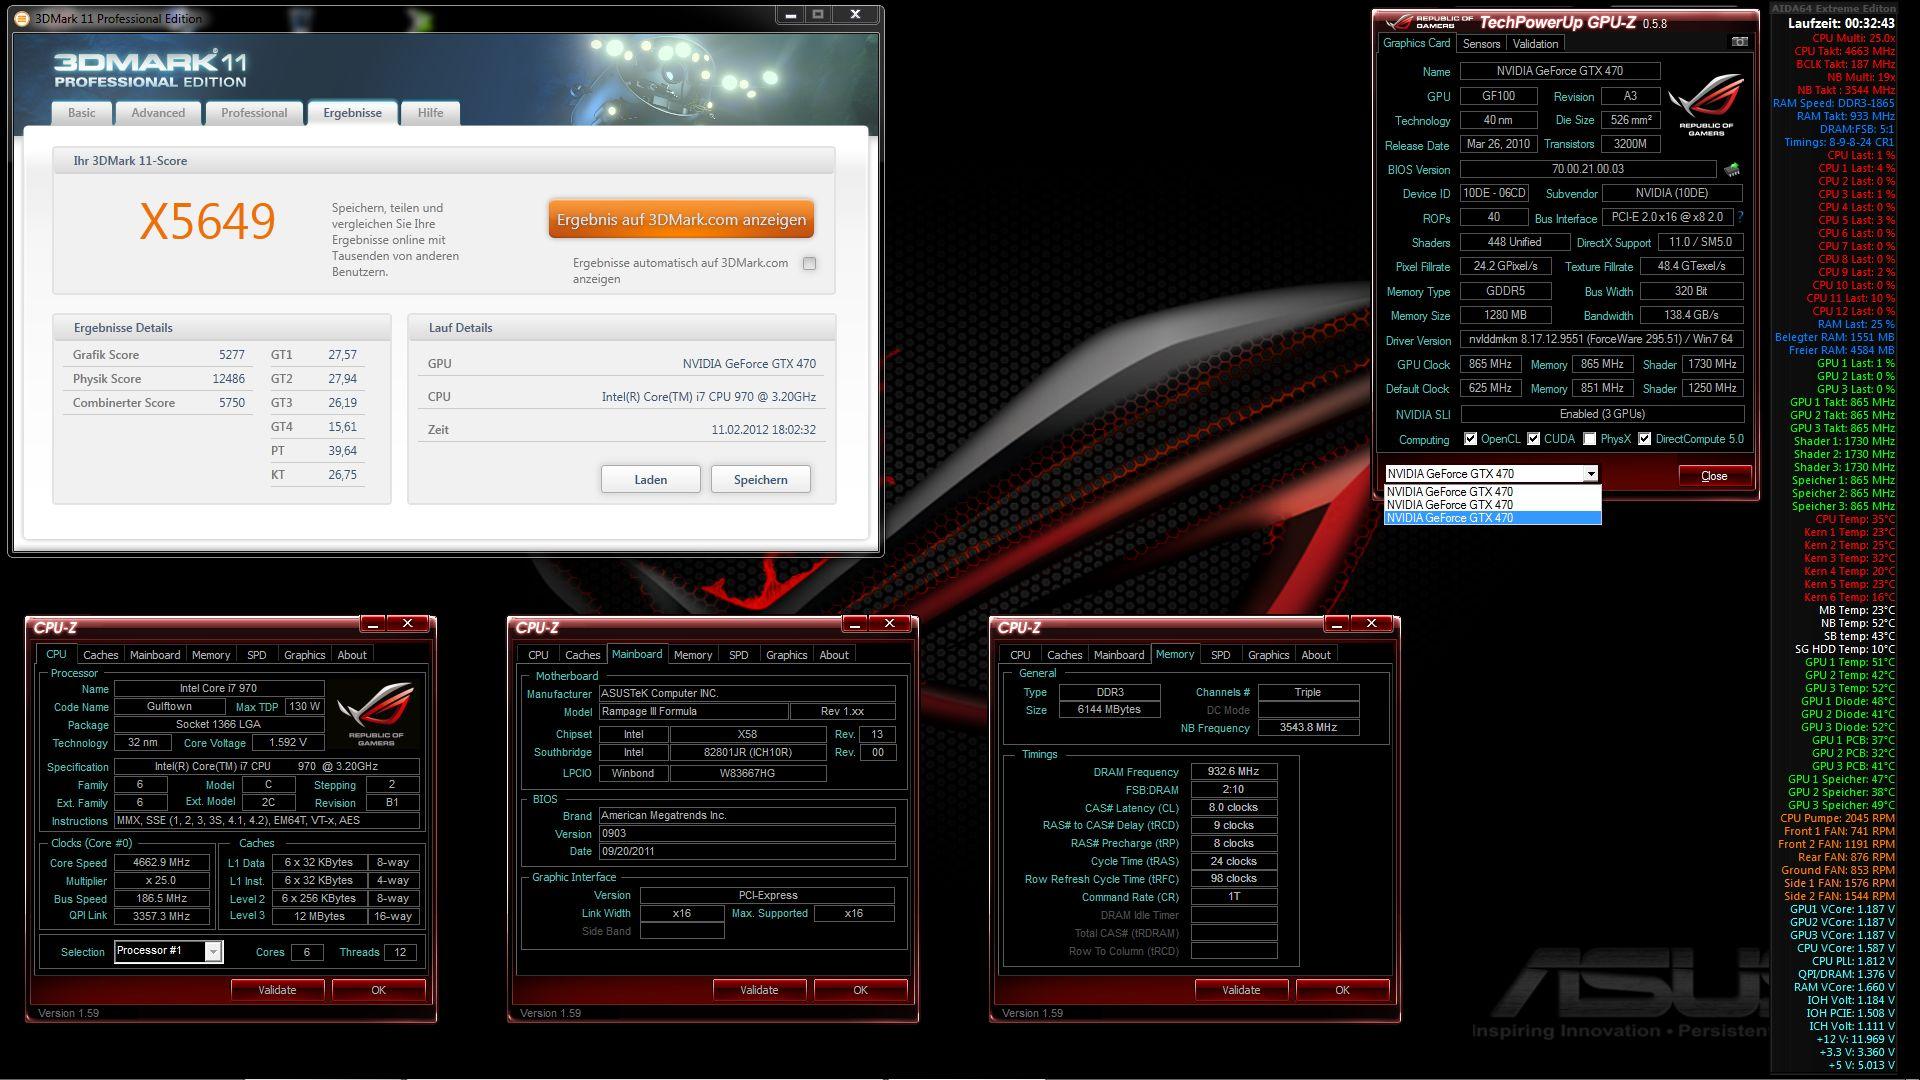Click the Combinierter Score value 5750

click(x=231, y=403)
